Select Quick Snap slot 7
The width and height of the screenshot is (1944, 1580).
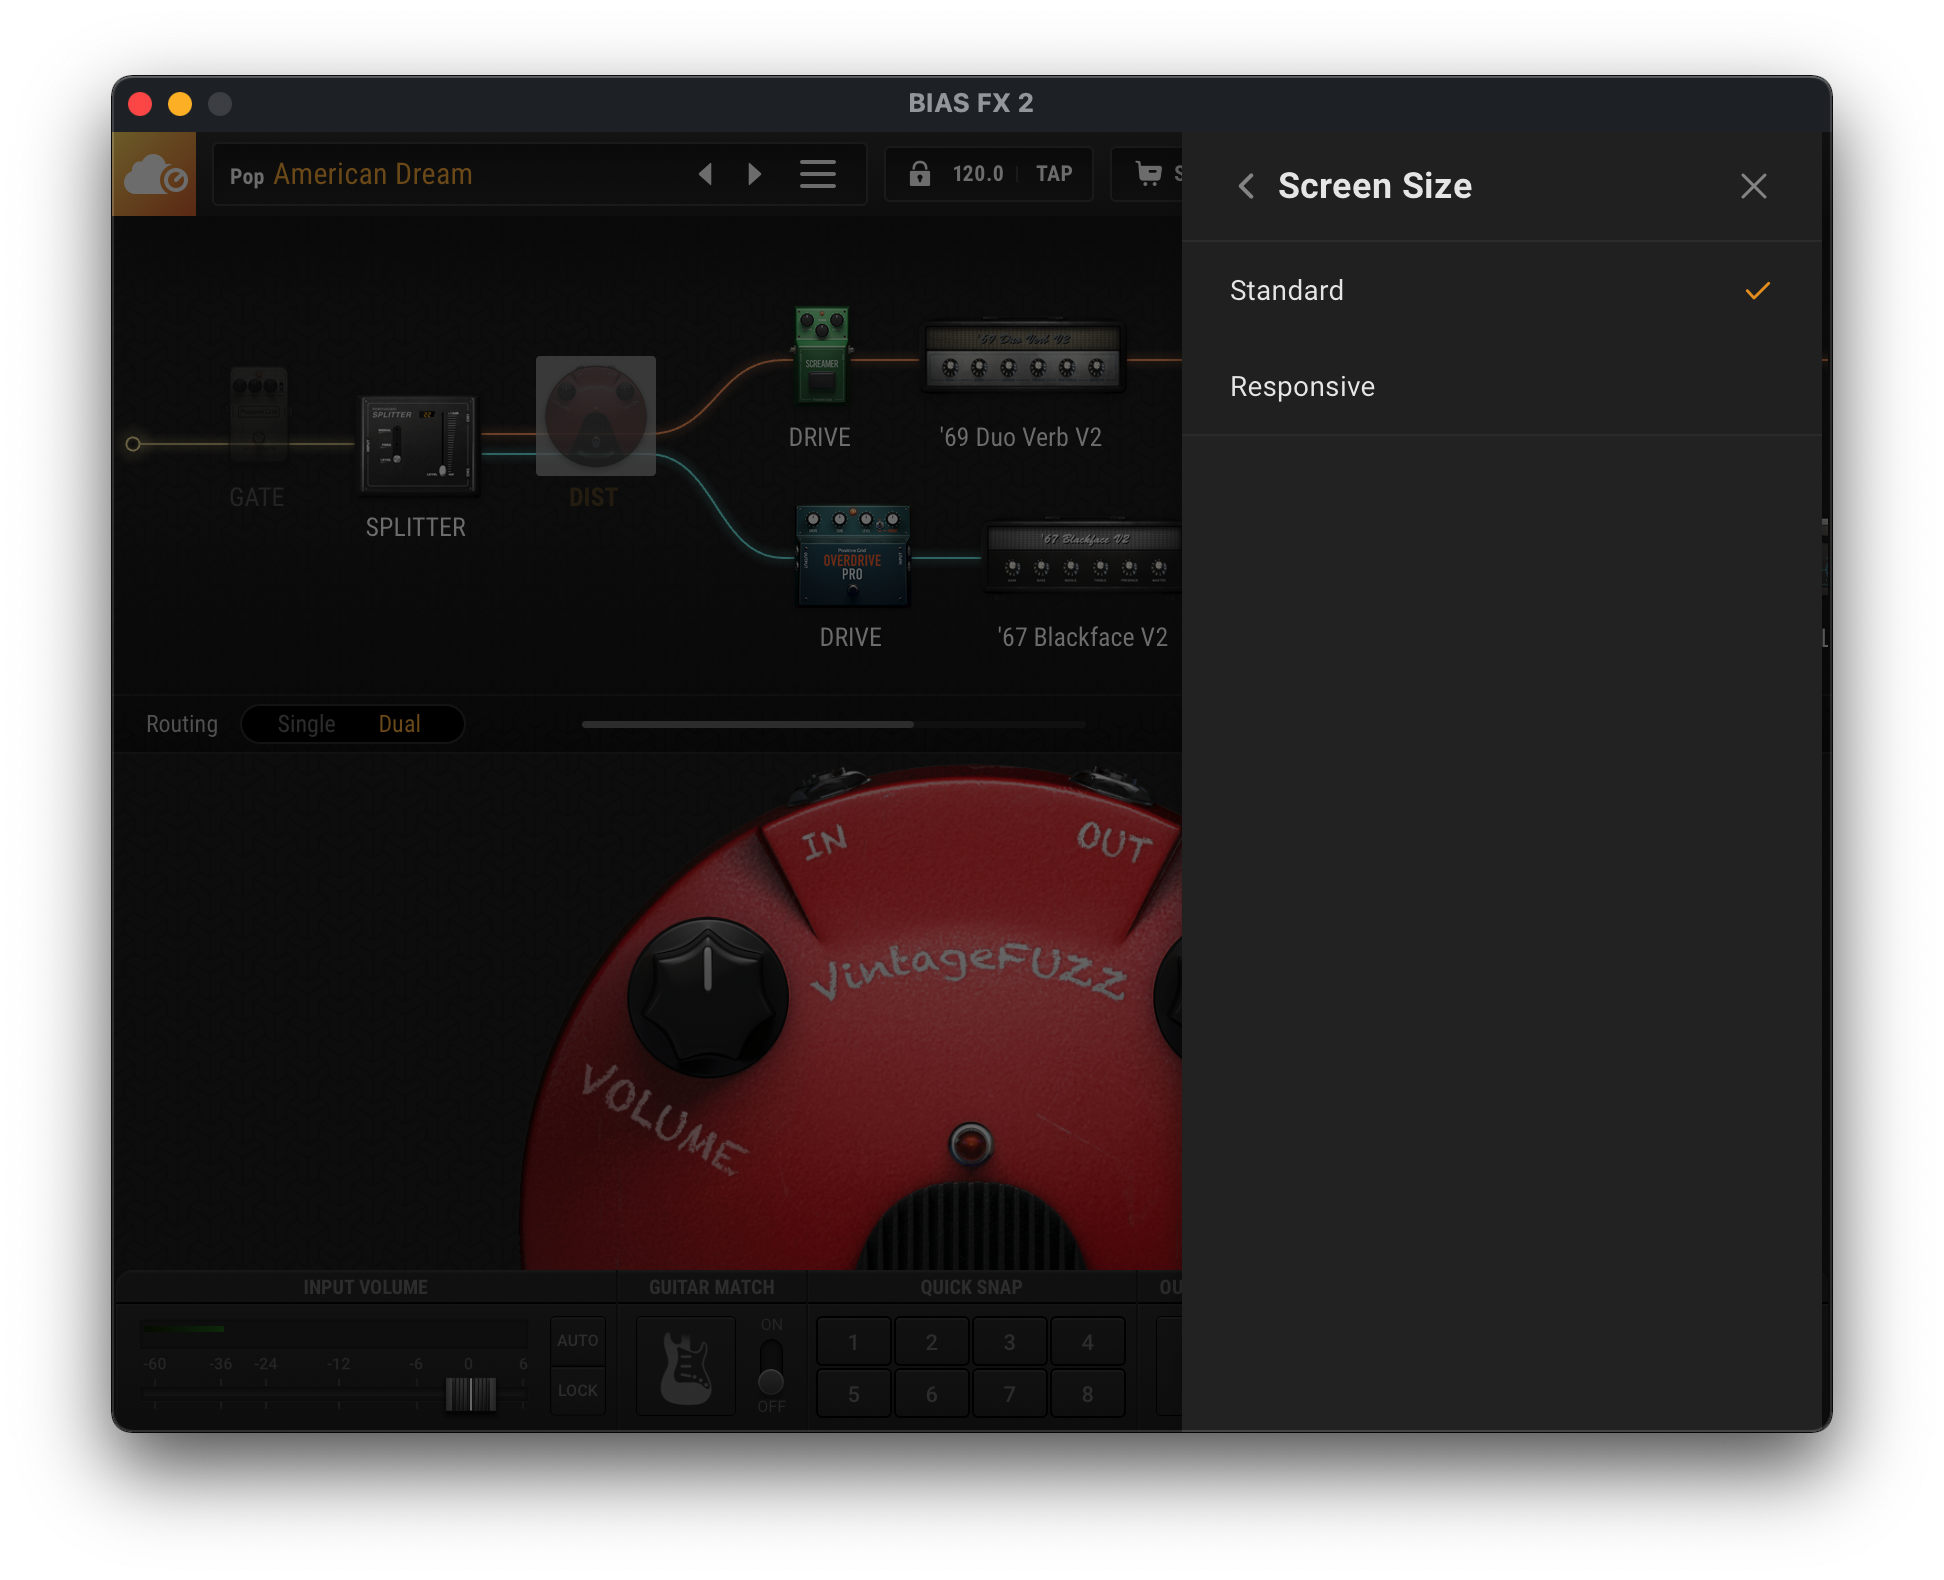(x=1009, y=1394)
